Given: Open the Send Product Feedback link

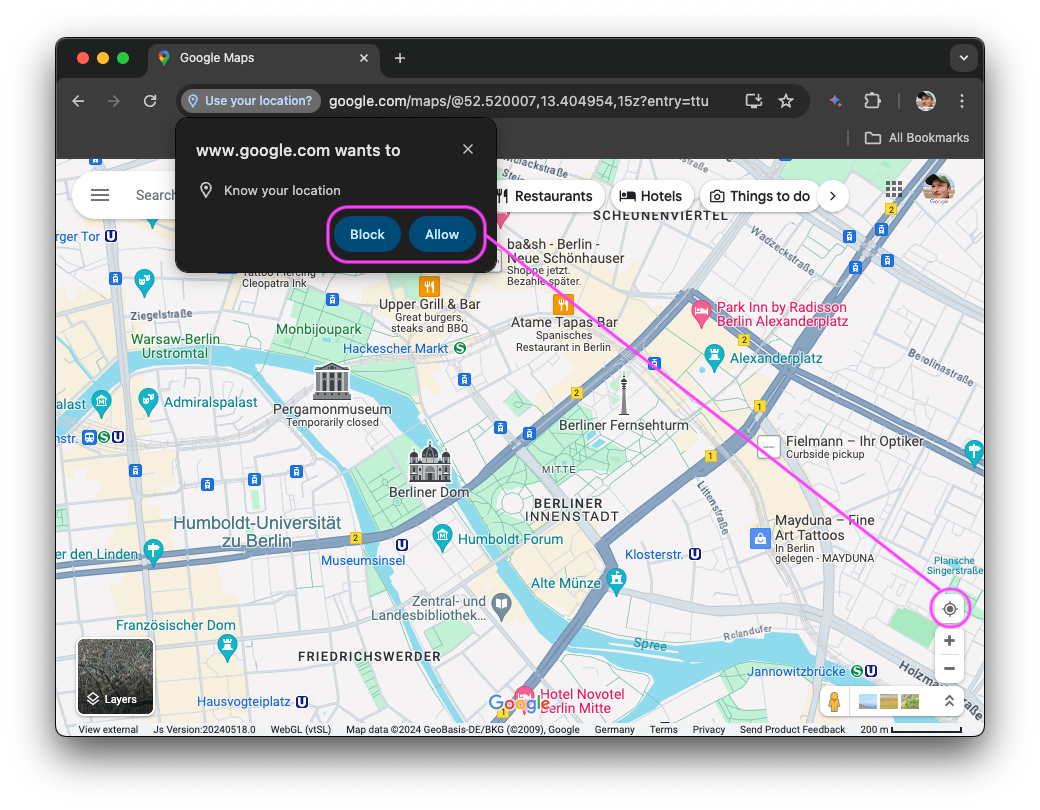Looking at the screenshot, I should [792, 729].
